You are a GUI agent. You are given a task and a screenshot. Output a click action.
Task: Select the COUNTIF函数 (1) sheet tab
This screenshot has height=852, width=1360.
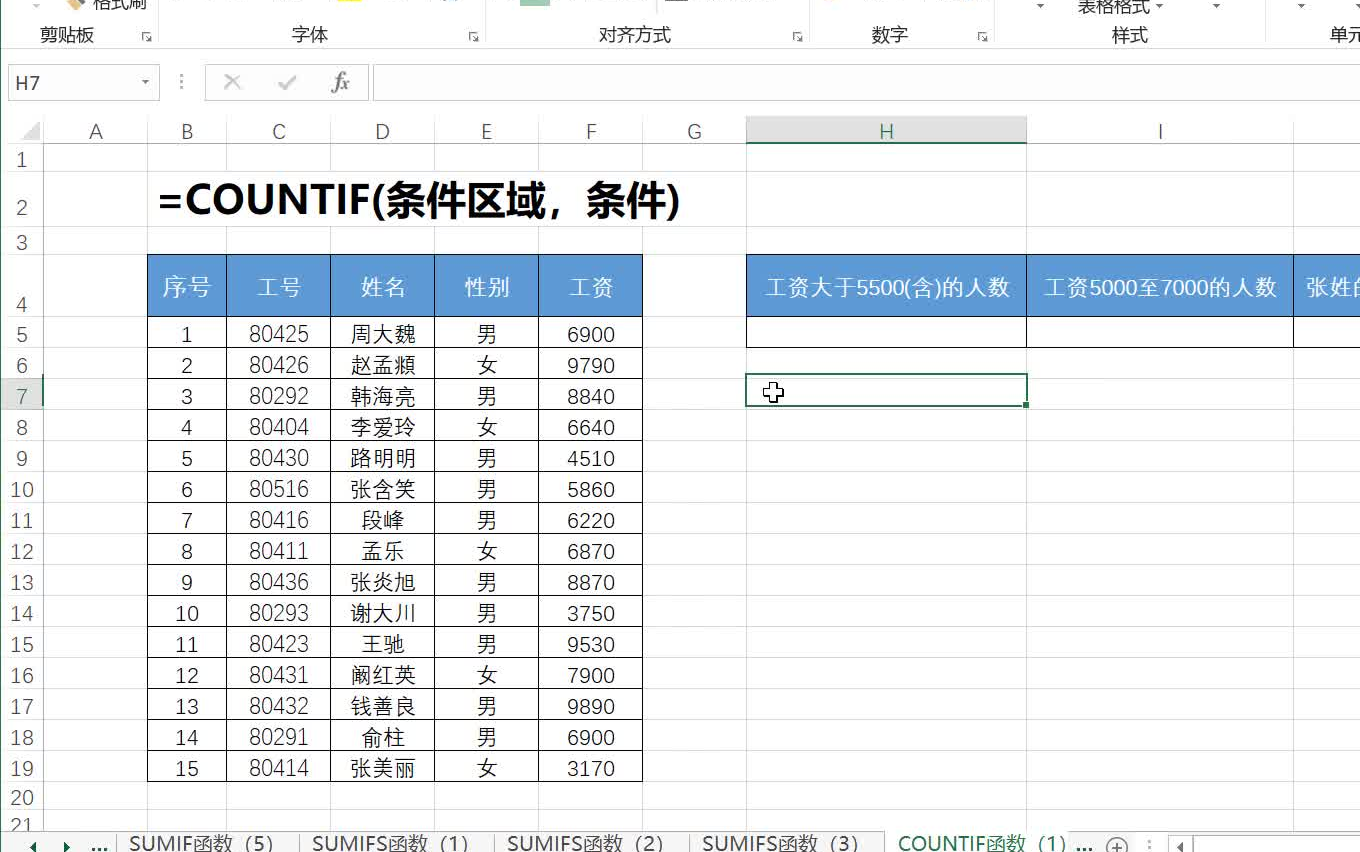click(x=981, y=844)
